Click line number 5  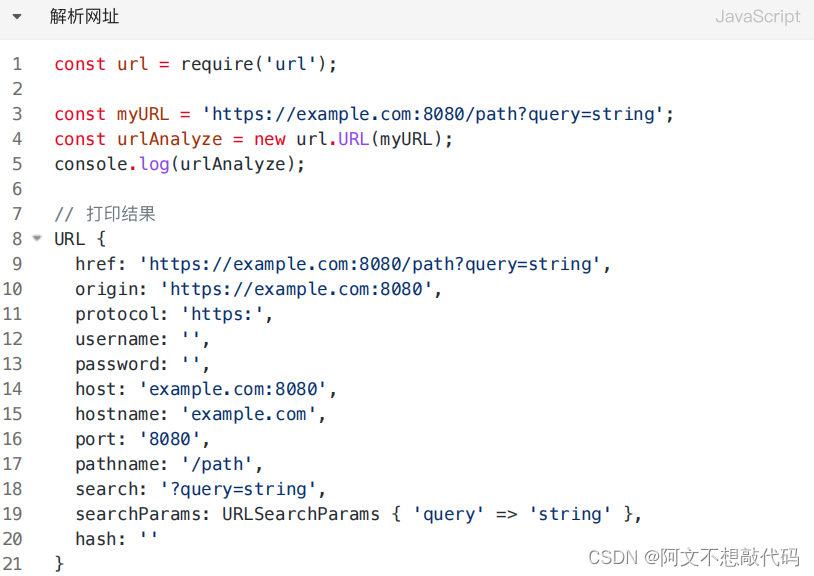(17, 163)
